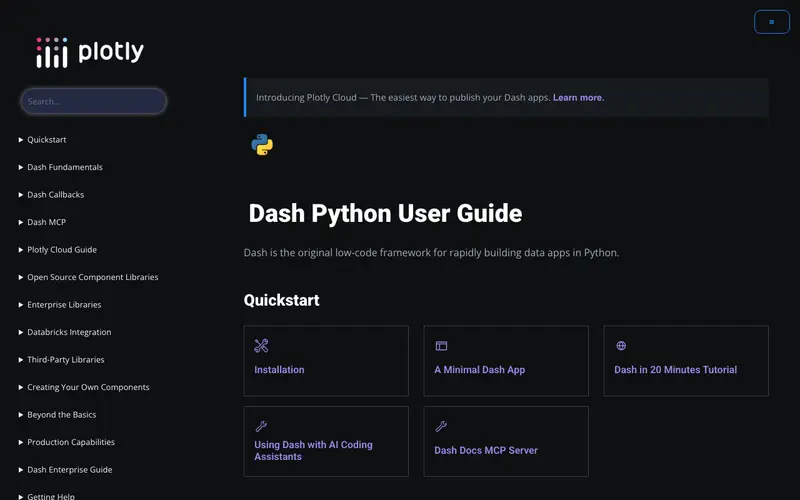Screen dimensions: 800x500
Task: Open Production Capabilities in sidebar
Action: (x=71, y=443)
